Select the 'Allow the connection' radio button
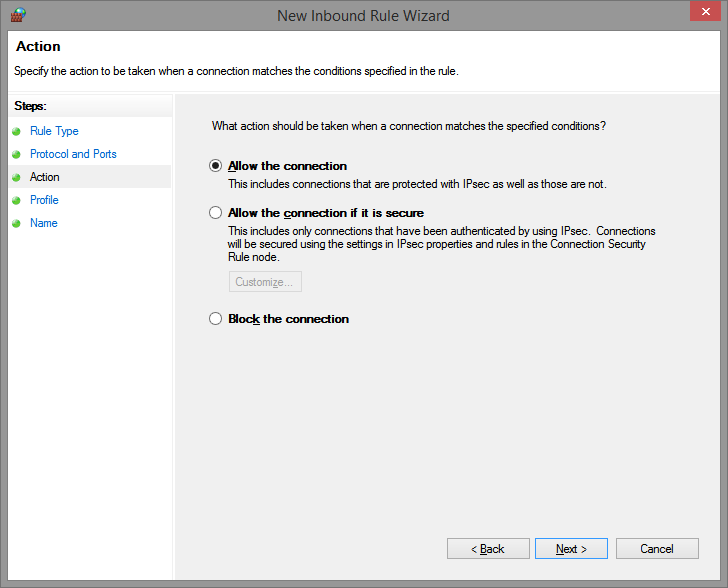Screen dimensions: 728x588 click(215, 166)
